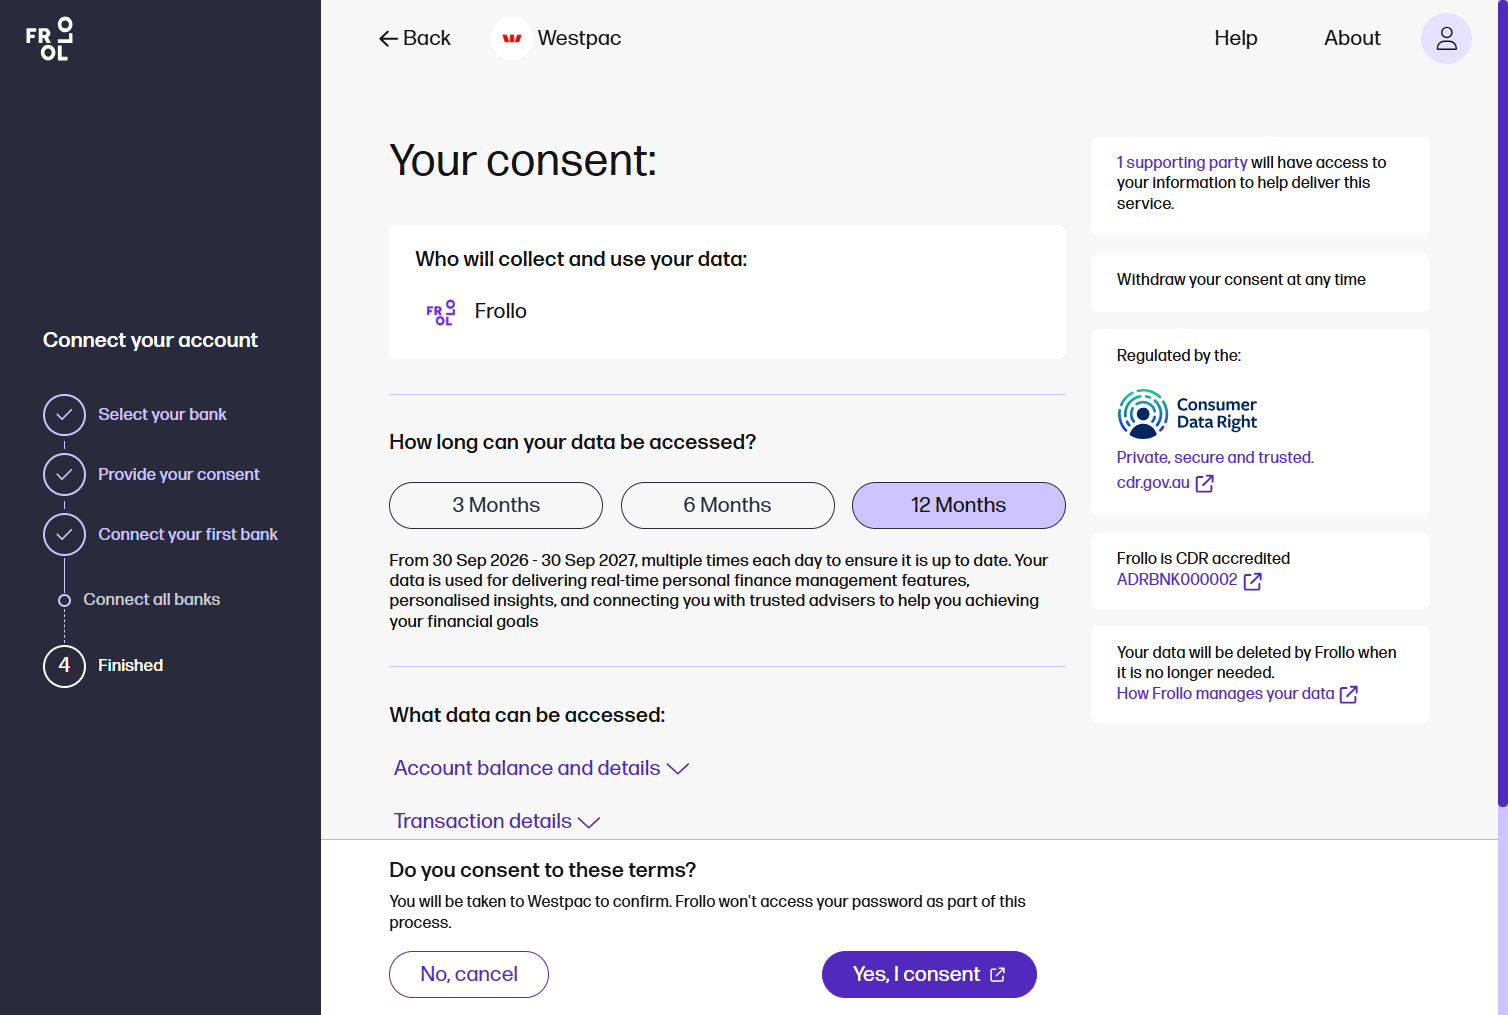Click the Your consent: heading
The image size is (1508, 1015).
pyautogui.click(x=523, y=160)
